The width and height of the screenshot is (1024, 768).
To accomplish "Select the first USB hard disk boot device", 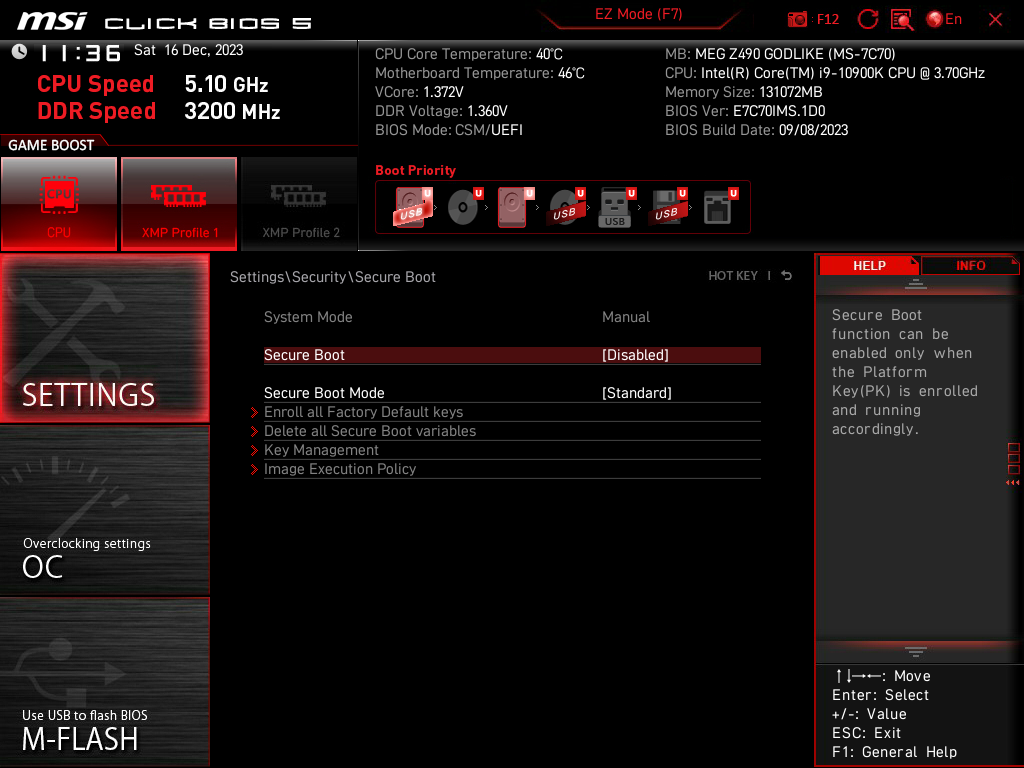I will coord(412,207).
